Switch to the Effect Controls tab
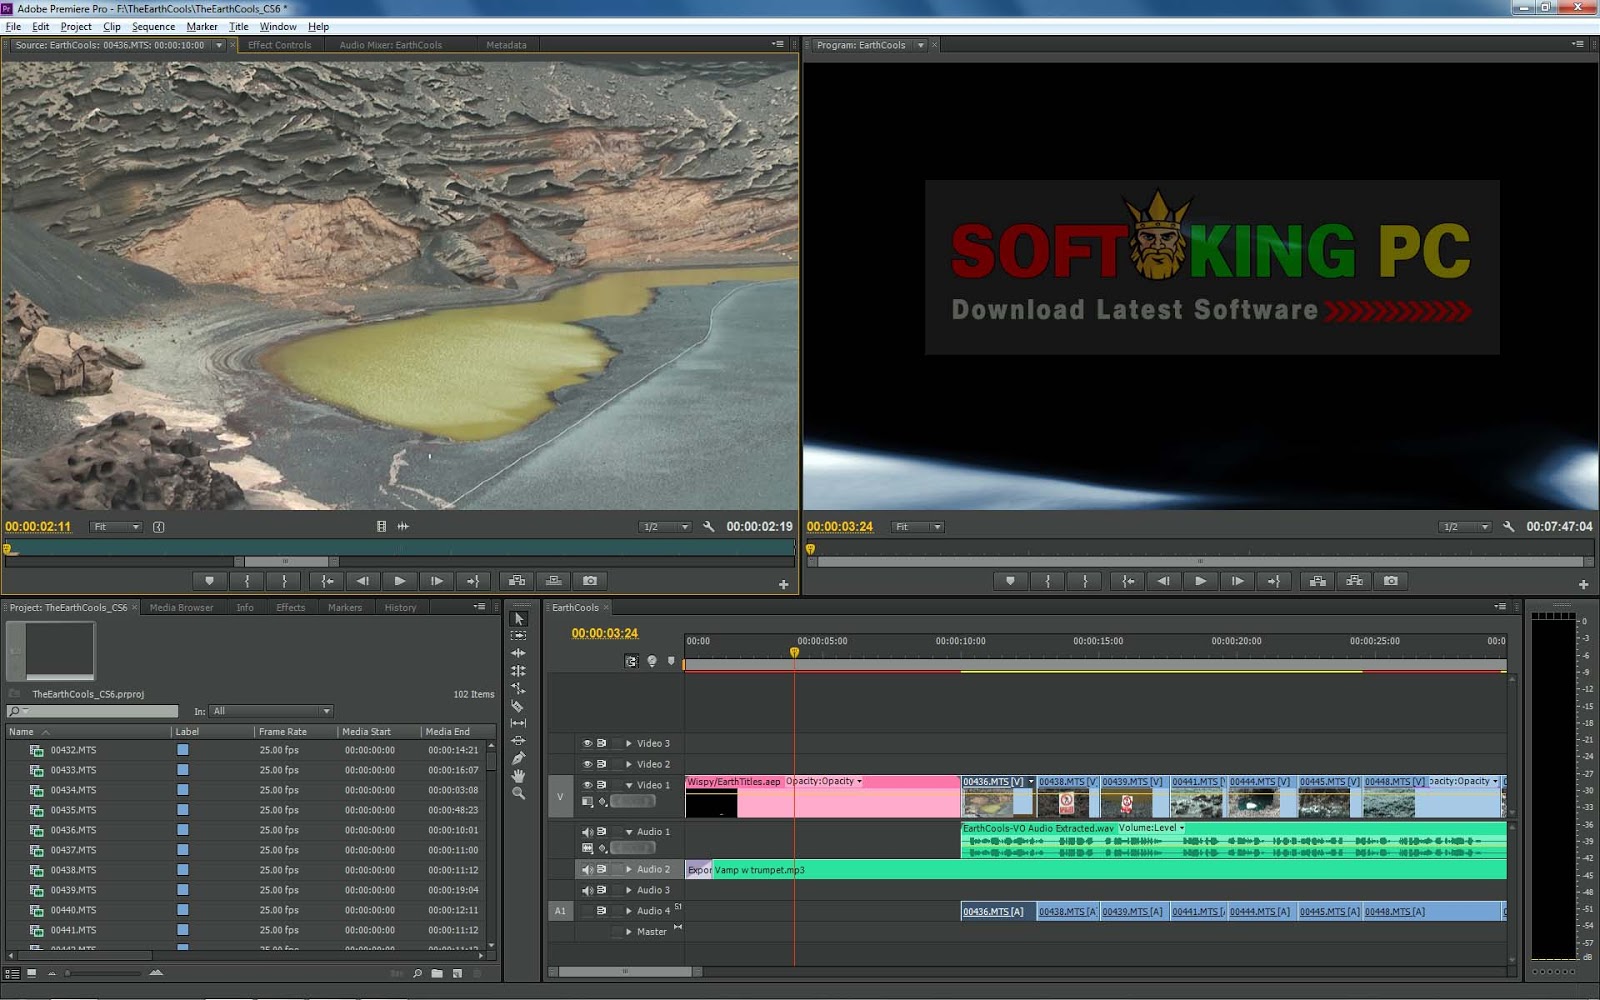The height and width of the screenshot is (1000, 1600). (x=280, y=45)
